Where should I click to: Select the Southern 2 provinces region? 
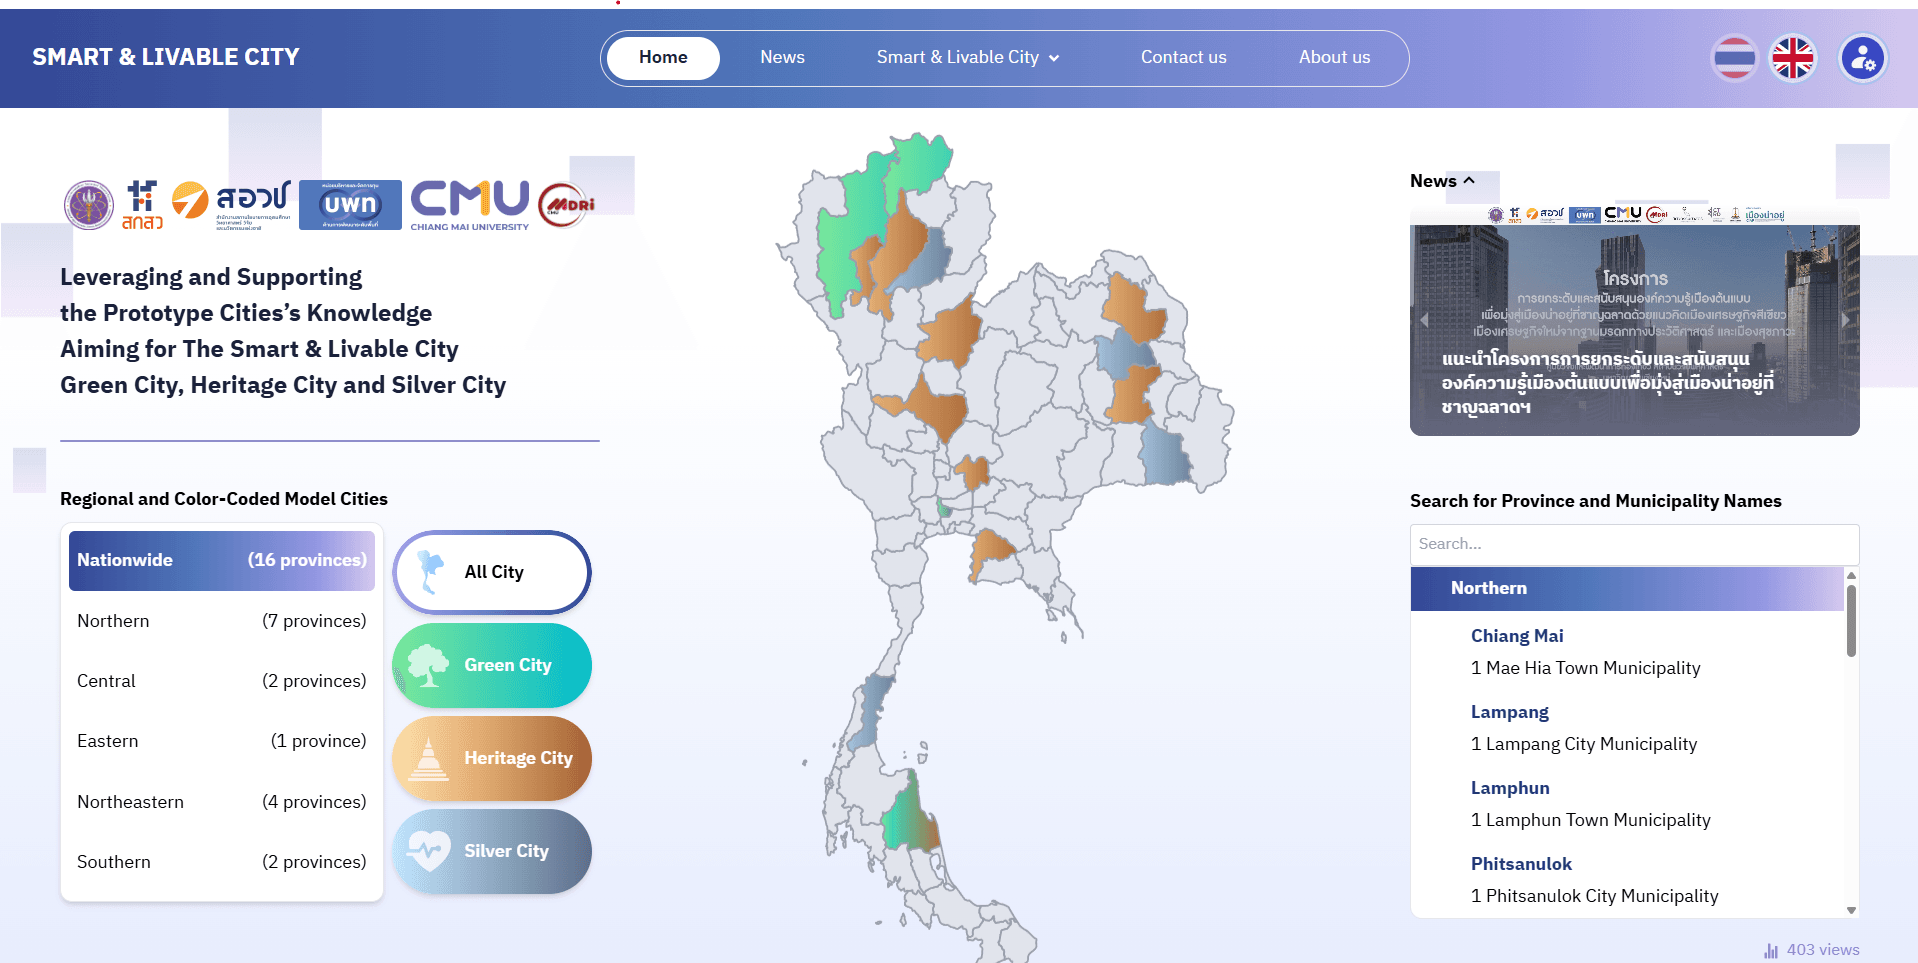click(222, 862)
